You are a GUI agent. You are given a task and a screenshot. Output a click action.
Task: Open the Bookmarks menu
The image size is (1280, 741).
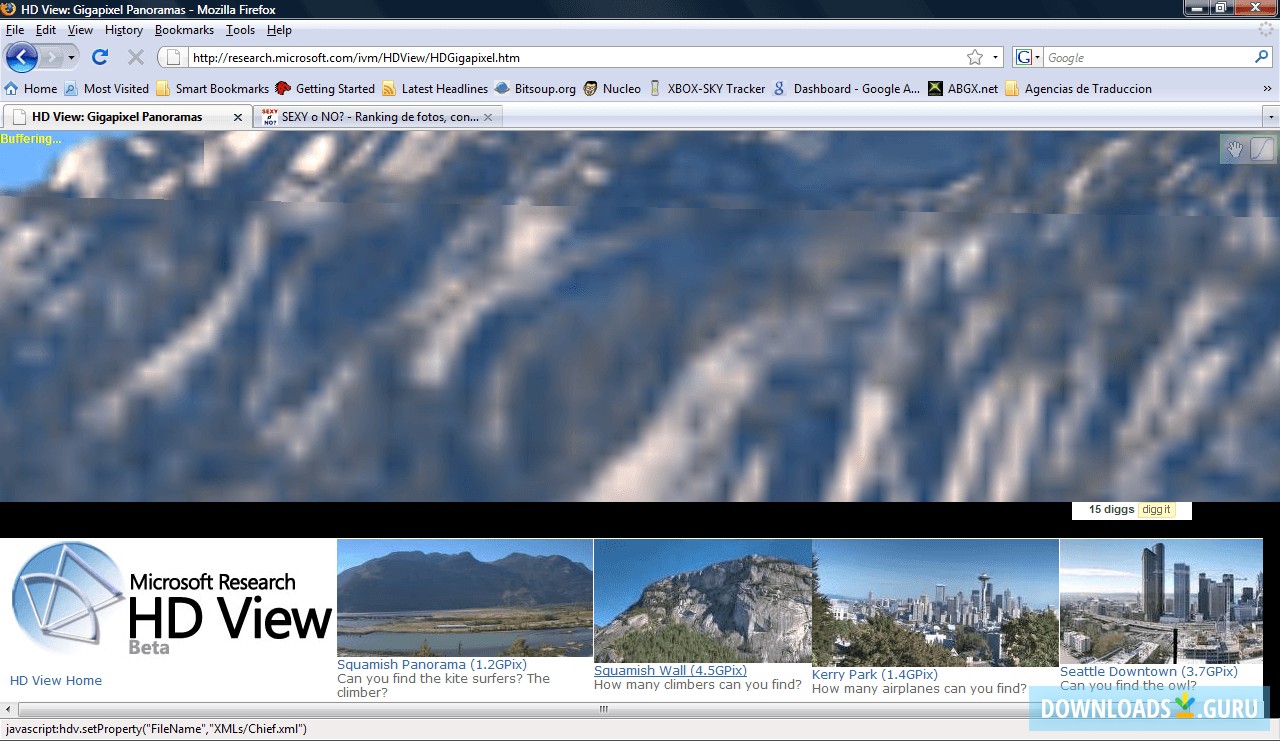[184, 30]
